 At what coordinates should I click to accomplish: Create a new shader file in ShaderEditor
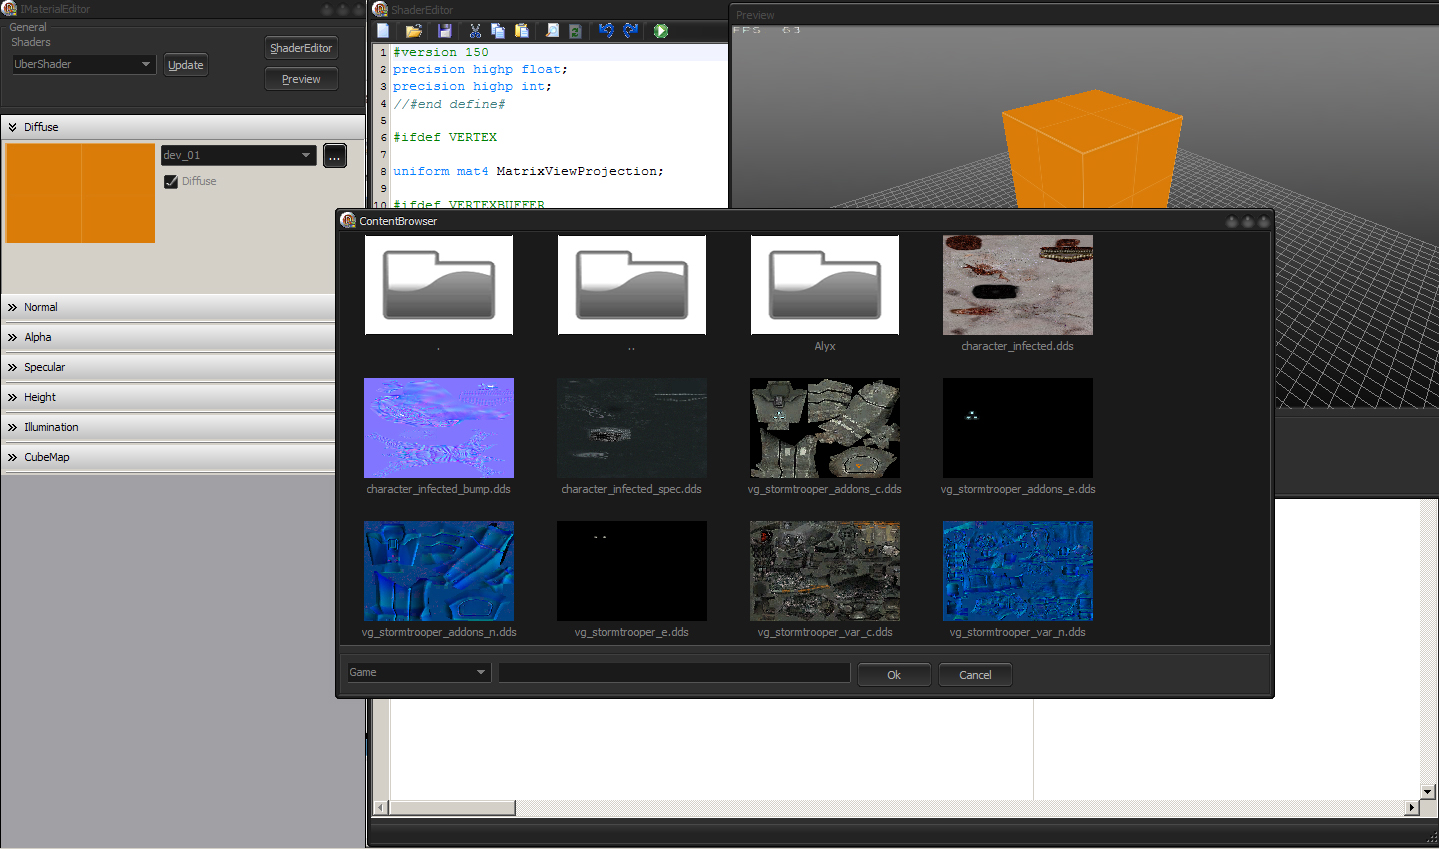point(383,31)
